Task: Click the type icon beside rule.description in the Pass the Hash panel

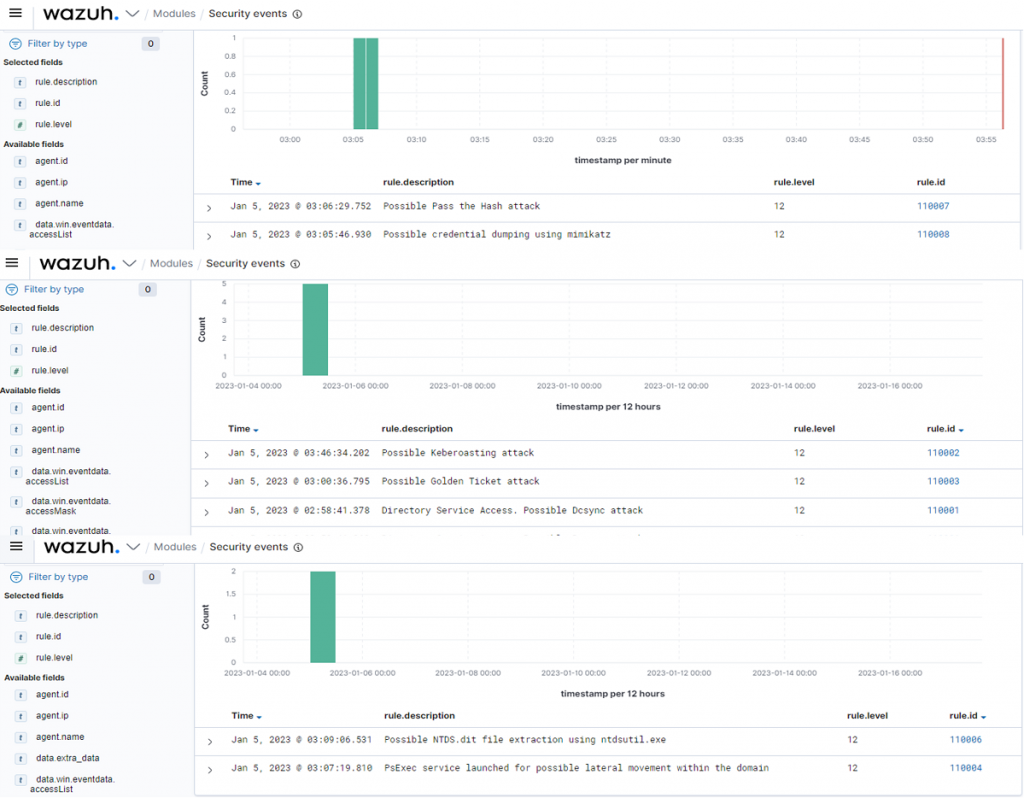Action: coord(20,82)
